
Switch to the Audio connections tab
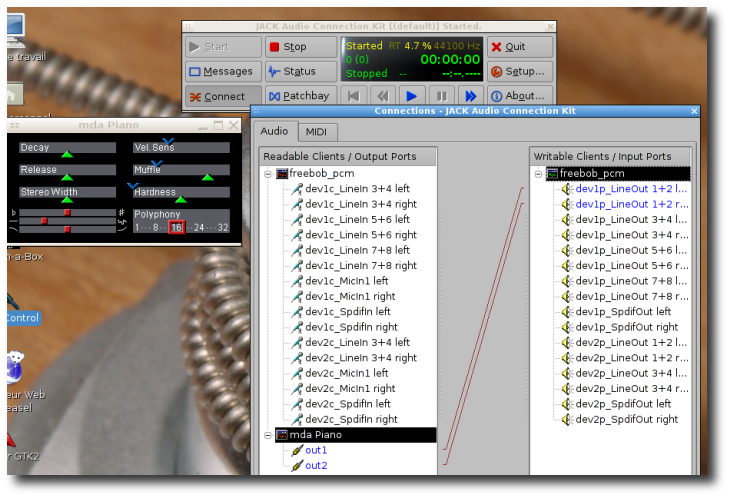pos(274,131)
